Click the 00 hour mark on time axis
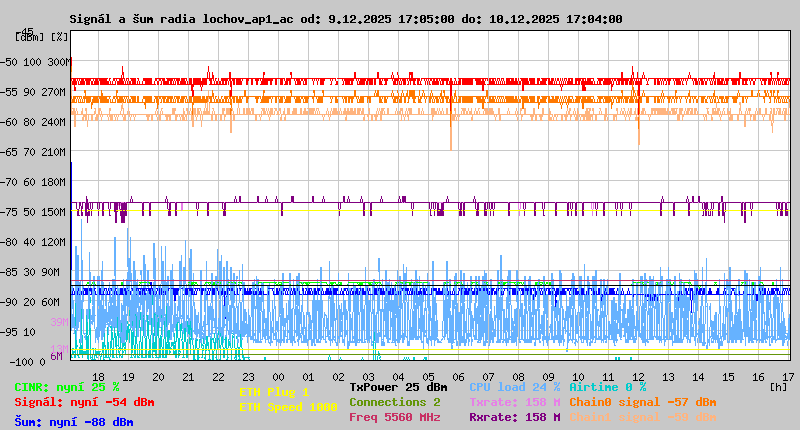The height and width of the screenshot is (430, 800). pyautogui.click(x=278, y=376)
